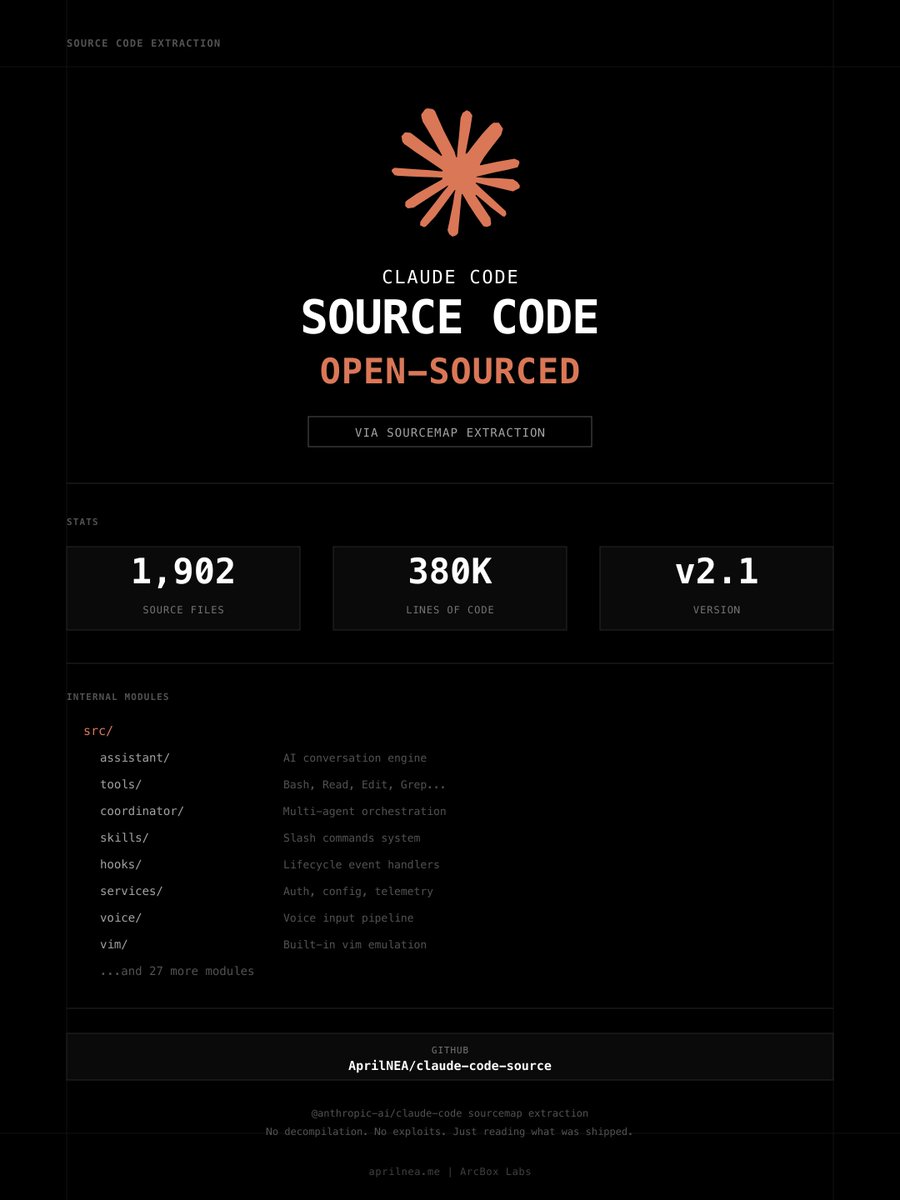900x1200 pixels.
Task: Click '...and 27 more modules' text
Action: click(x=177, y=971)
